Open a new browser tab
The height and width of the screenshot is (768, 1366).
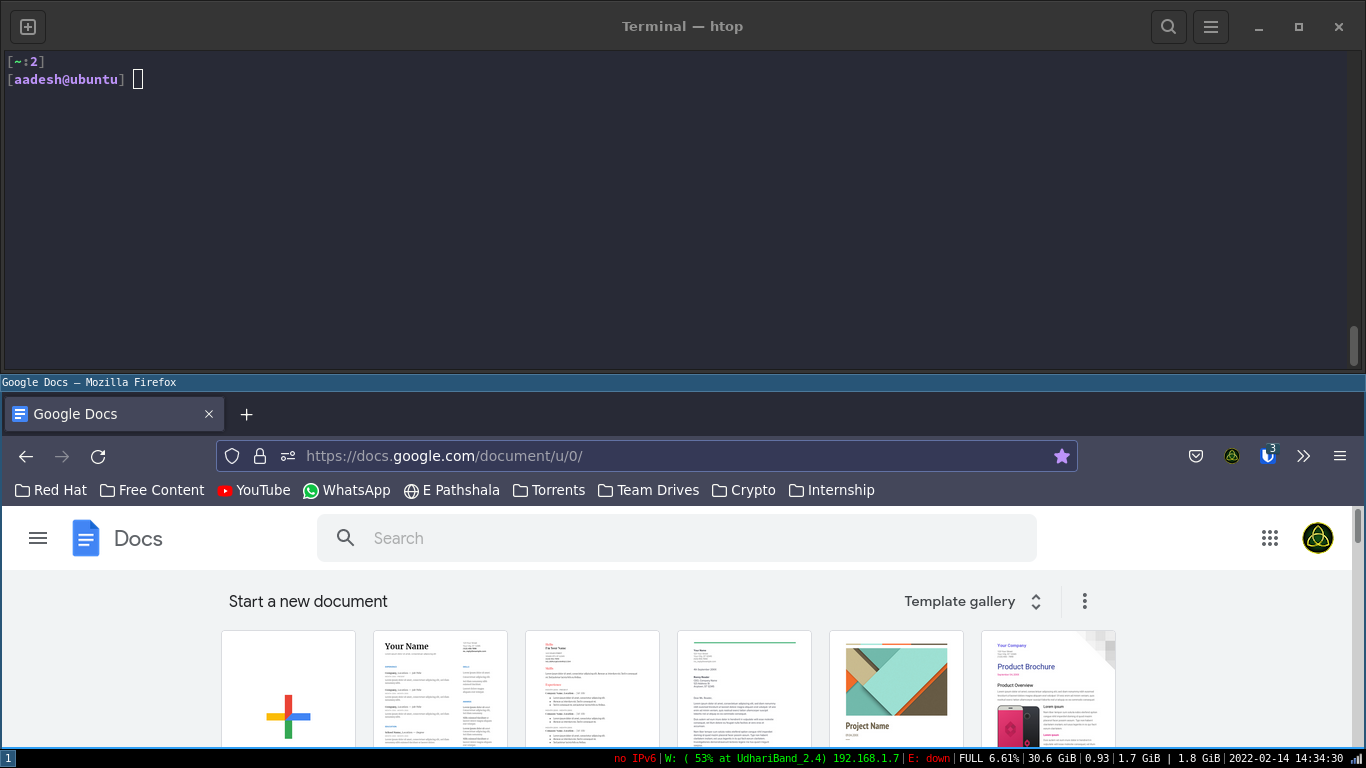coord(246,414)
